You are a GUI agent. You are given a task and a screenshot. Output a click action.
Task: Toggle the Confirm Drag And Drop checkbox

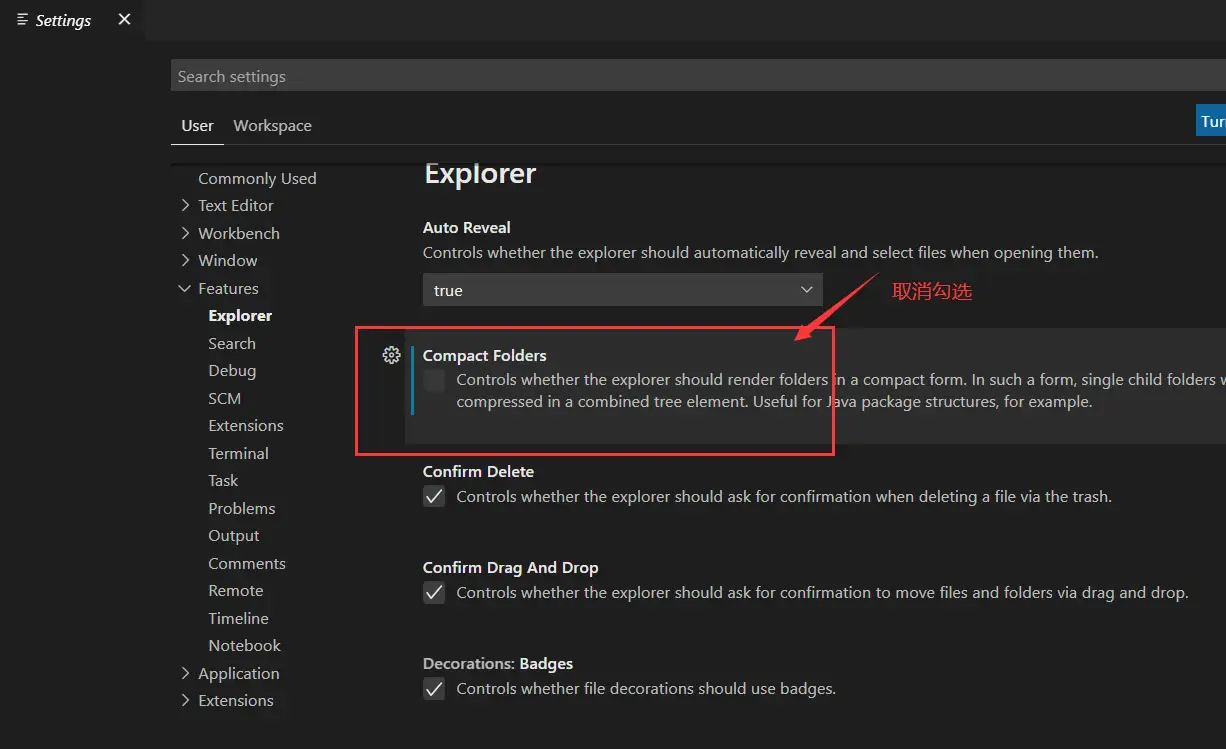(x=434, y=592)
